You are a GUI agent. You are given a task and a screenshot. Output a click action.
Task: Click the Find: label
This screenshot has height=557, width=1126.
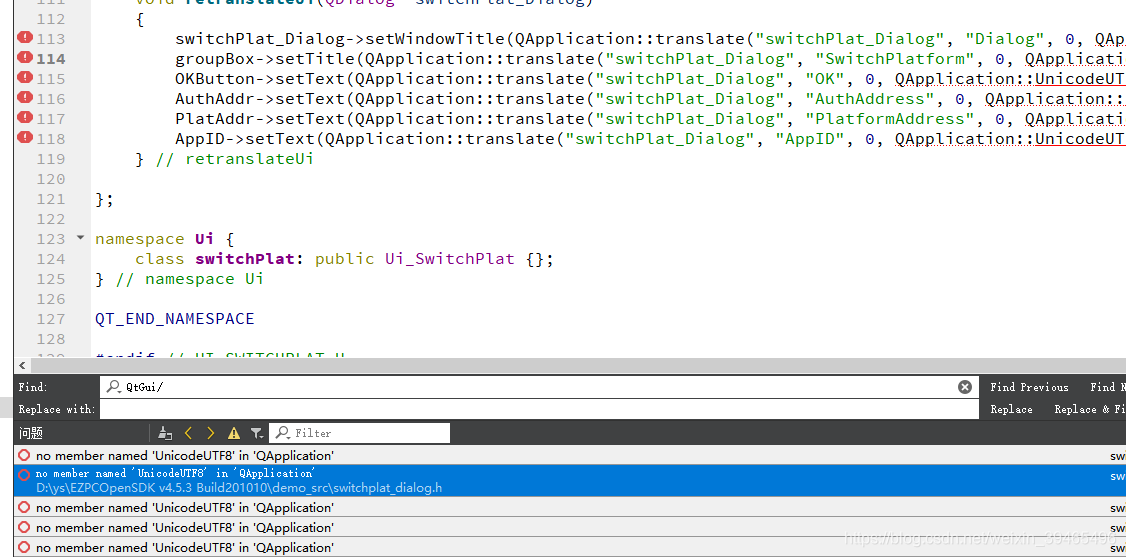pos(33,387)
